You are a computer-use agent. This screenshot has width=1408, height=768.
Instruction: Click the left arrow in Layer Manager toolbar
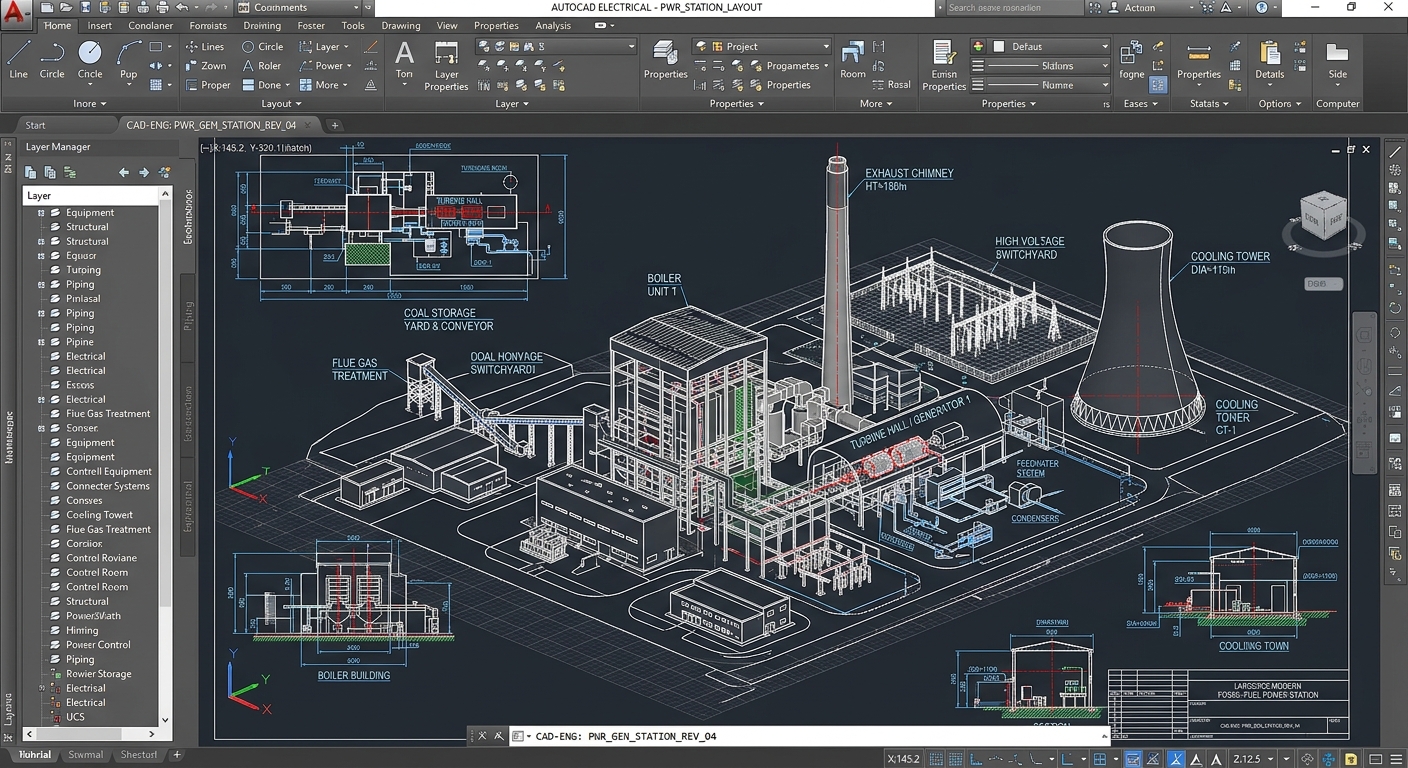(124, 172)
